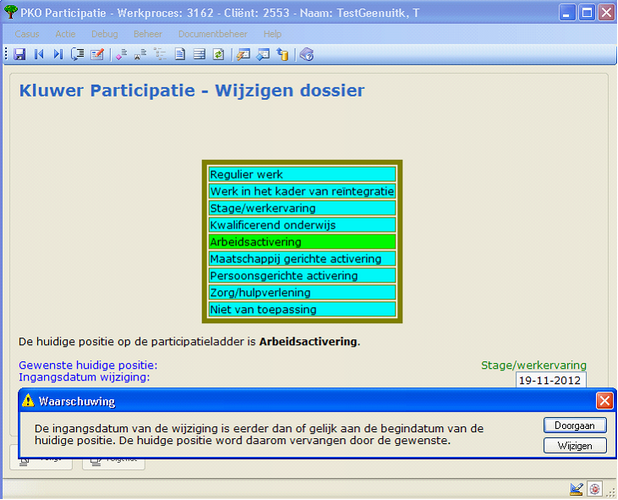The image size is (618, 500).
Task: Click the help book icon in toolbar
Action: 307,54
